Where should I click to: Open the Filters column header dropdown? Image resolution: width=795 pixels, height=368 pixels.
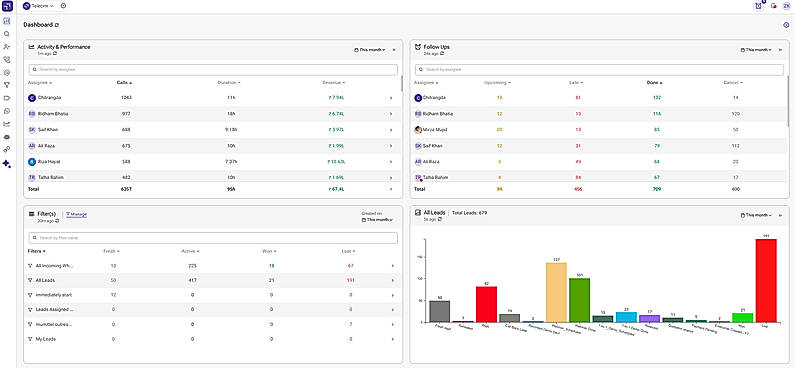tap(37, 251)
